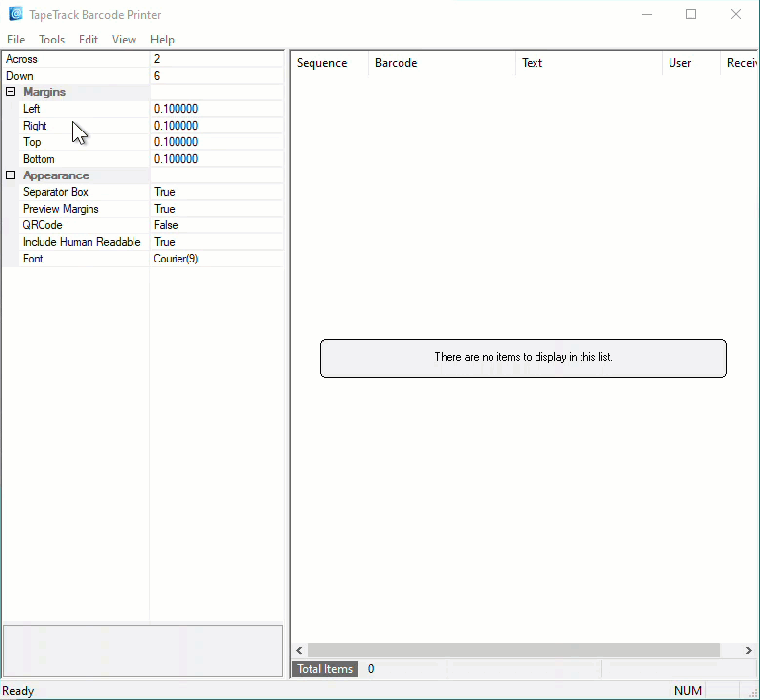Image resolution: width=760 pixels, height=700 pixels.
Task: Open the File menu
Action: (x=16, y=39)
